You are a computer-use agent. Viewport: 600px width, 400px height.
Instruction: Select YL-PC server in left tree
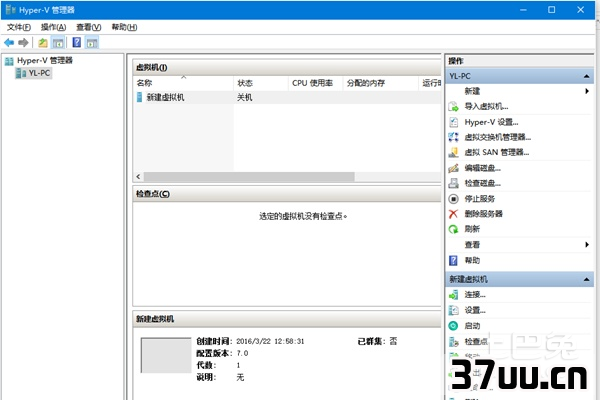click(x=33, y=73)
